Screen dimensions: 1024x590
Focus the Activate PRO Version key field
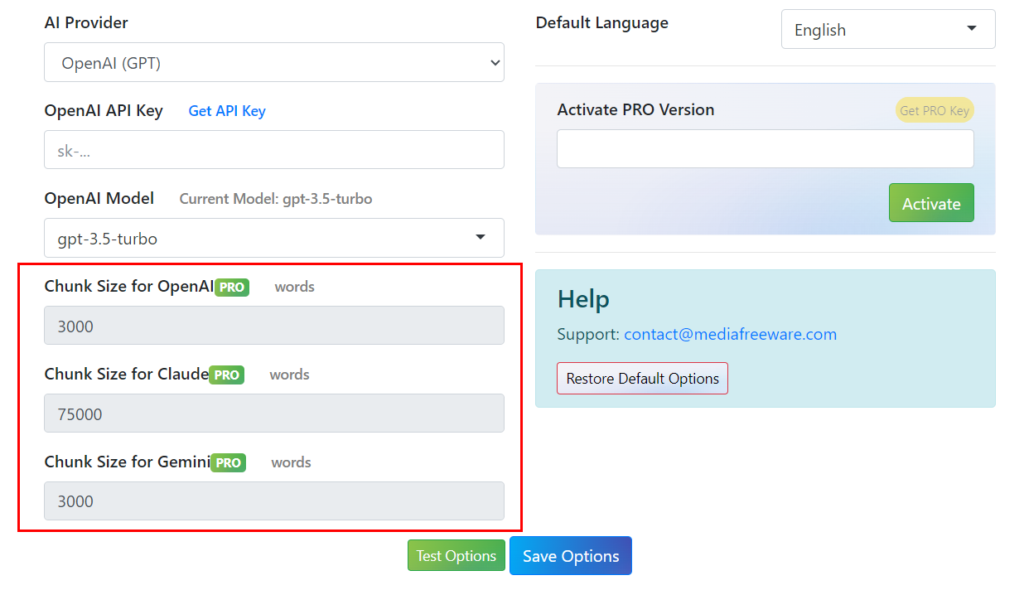[x=765, y=148]
